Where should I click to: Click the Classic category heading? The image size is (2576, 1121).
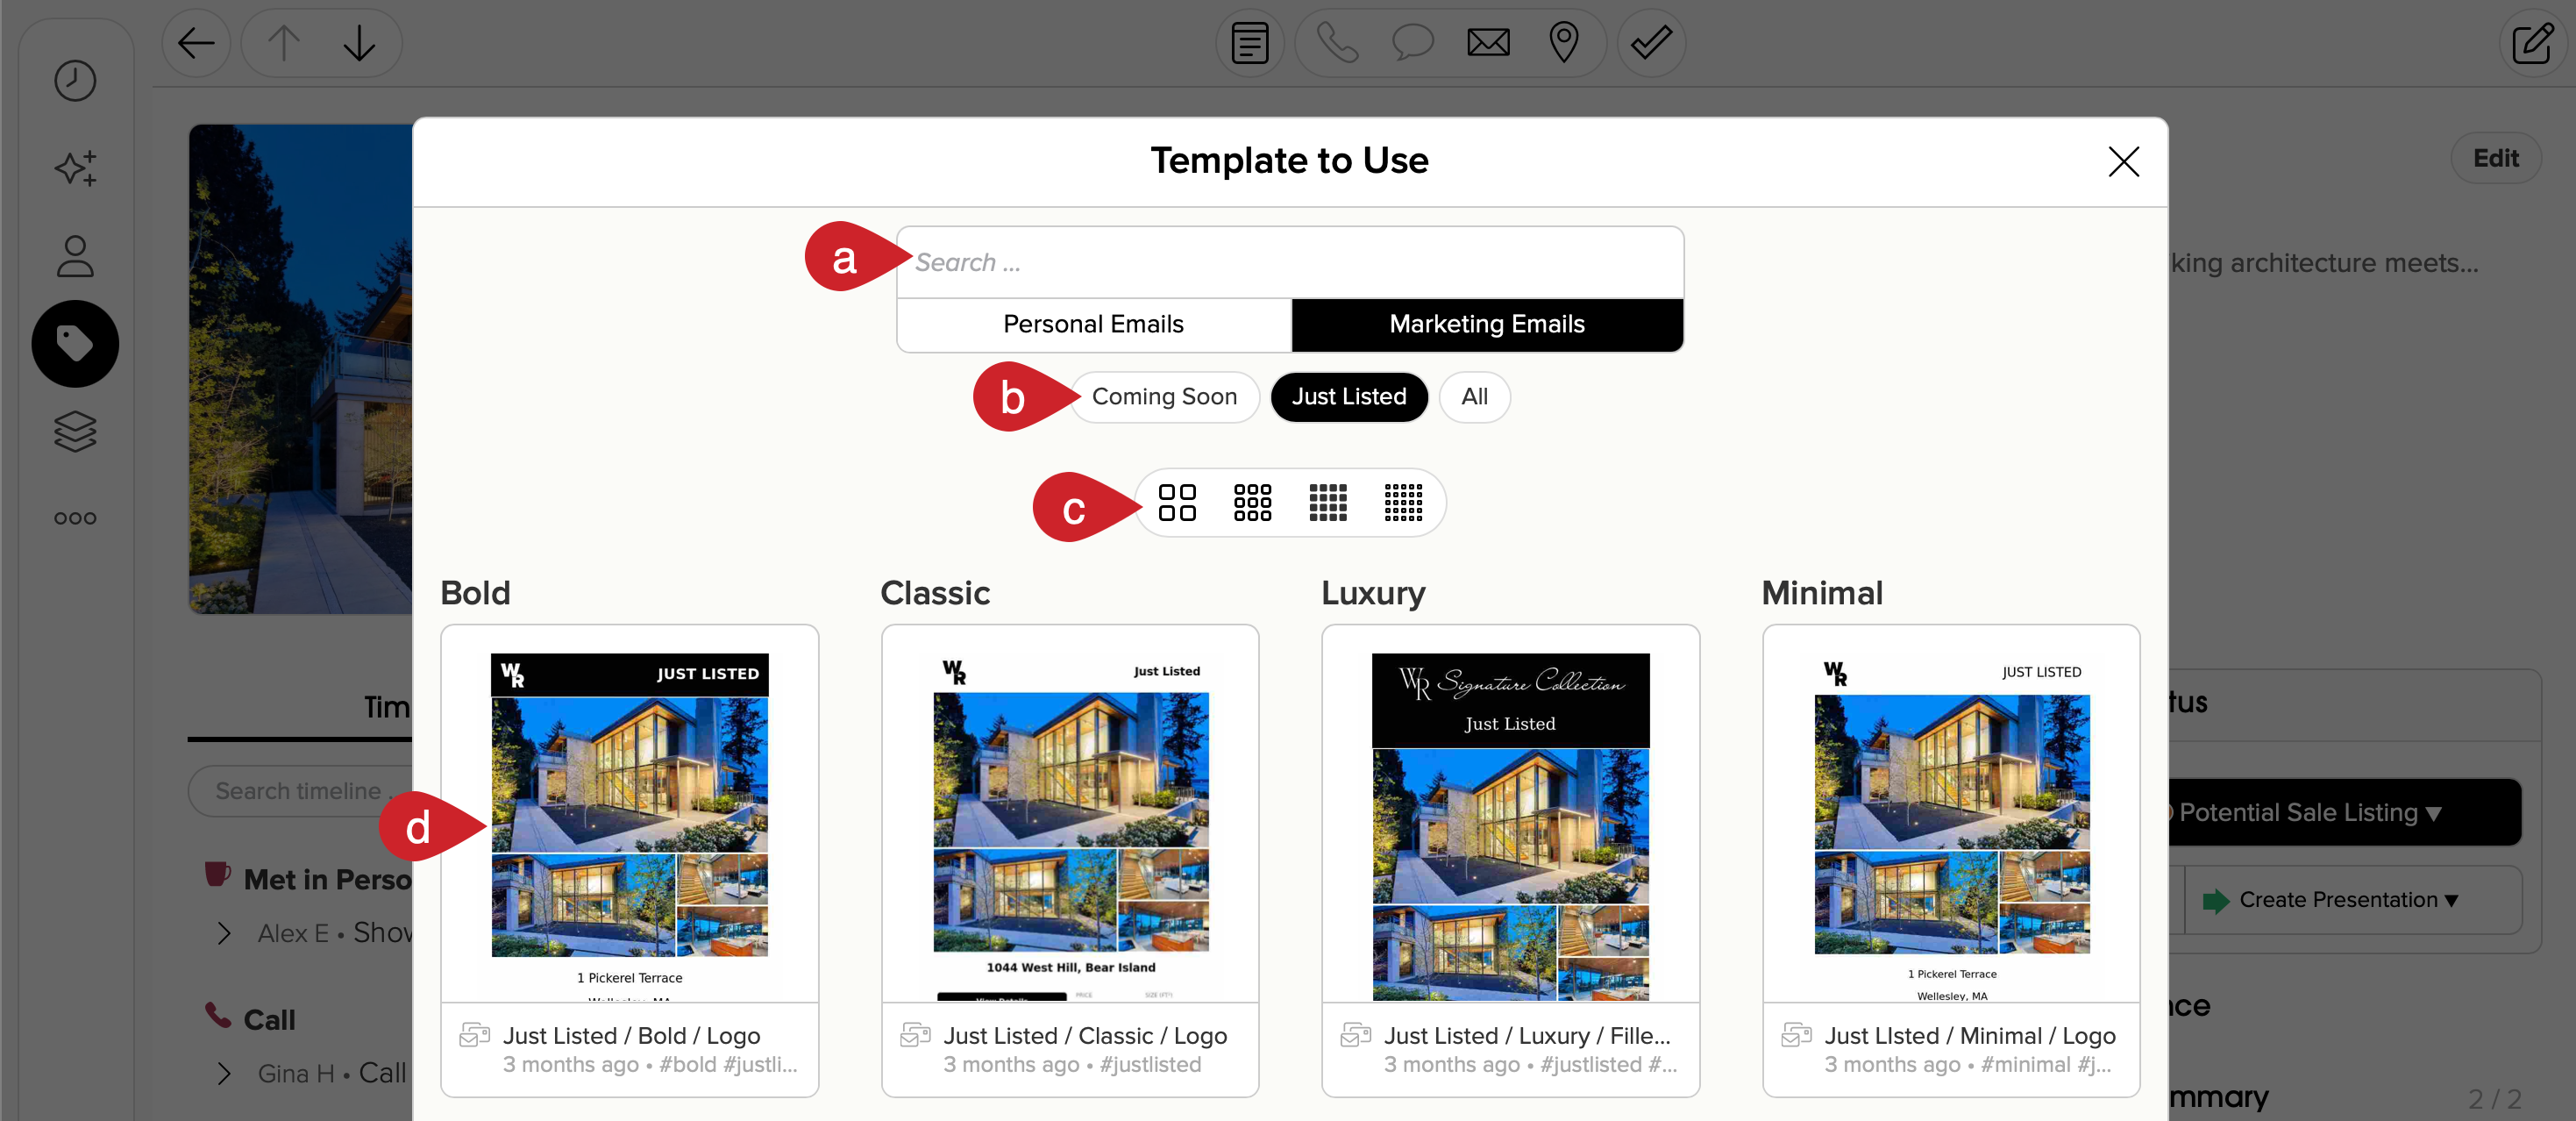[935, 593]
